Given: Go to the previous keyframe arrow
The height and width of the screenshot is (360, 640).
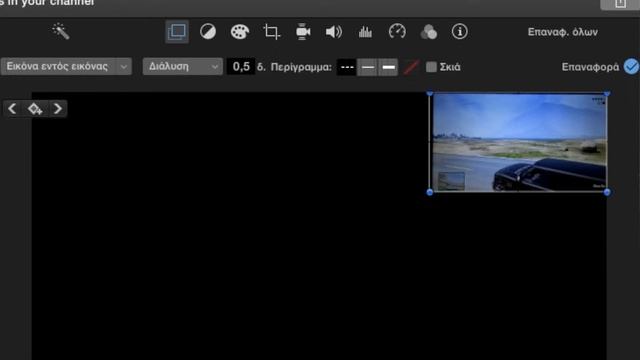Looking at the screenshot, I should tap(12, 109).
